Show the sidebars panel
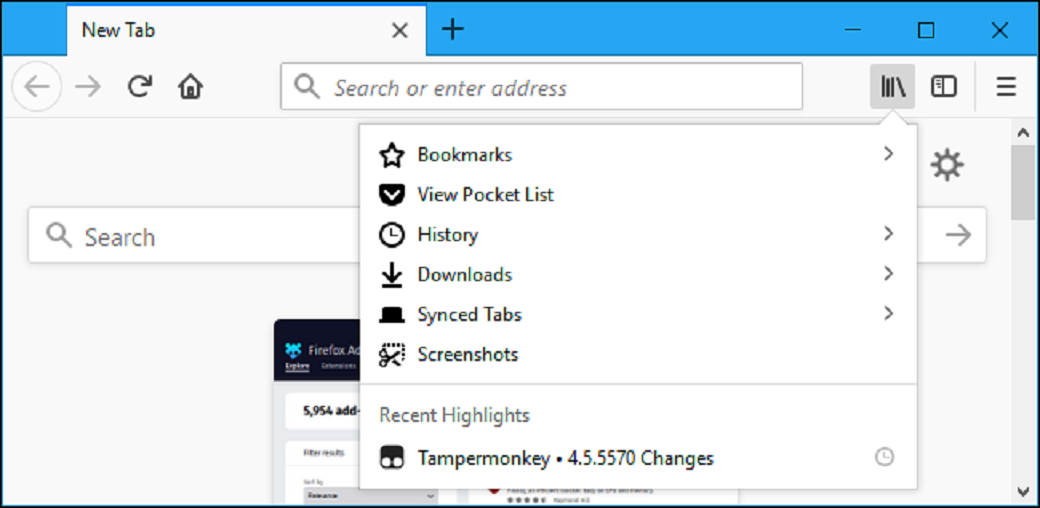 click(943, 86)
